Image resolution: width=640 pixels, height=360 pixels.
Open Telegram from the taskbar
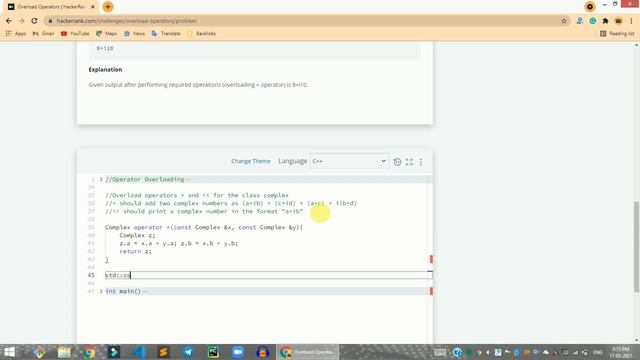(188, 352)
